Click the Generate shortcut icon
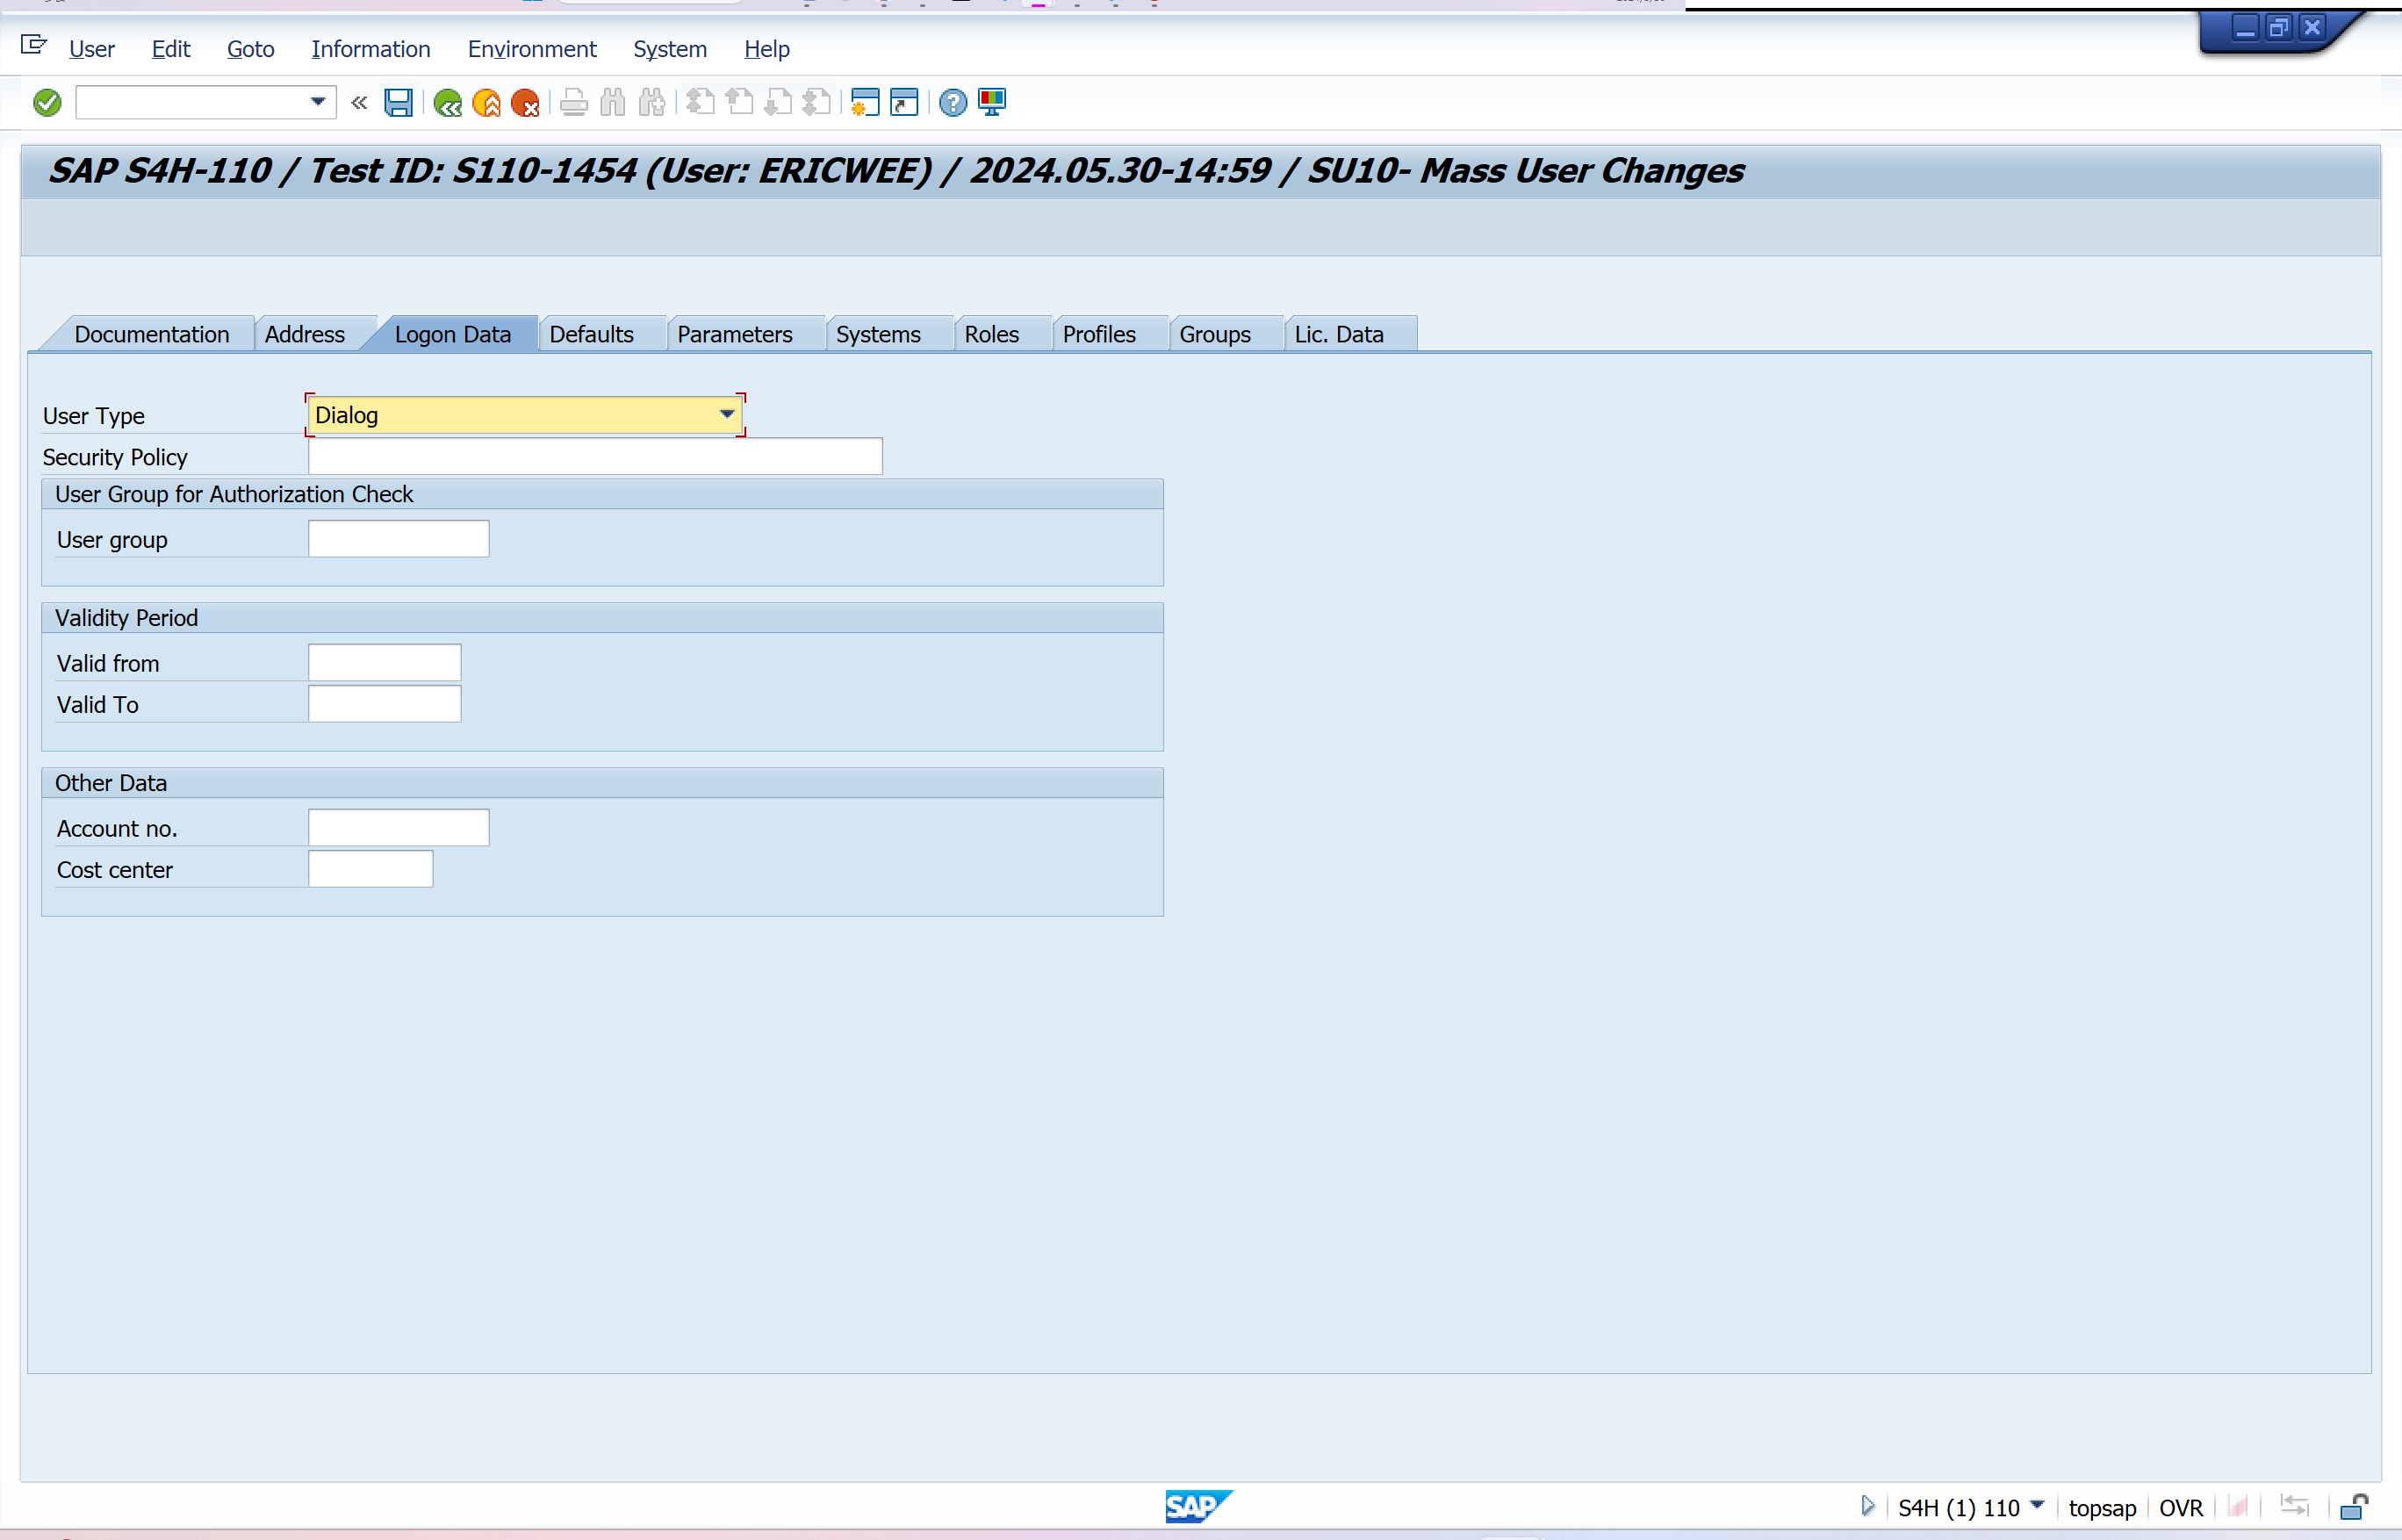Screen dimensions: 2402x1540 click(x=904, y=102)
